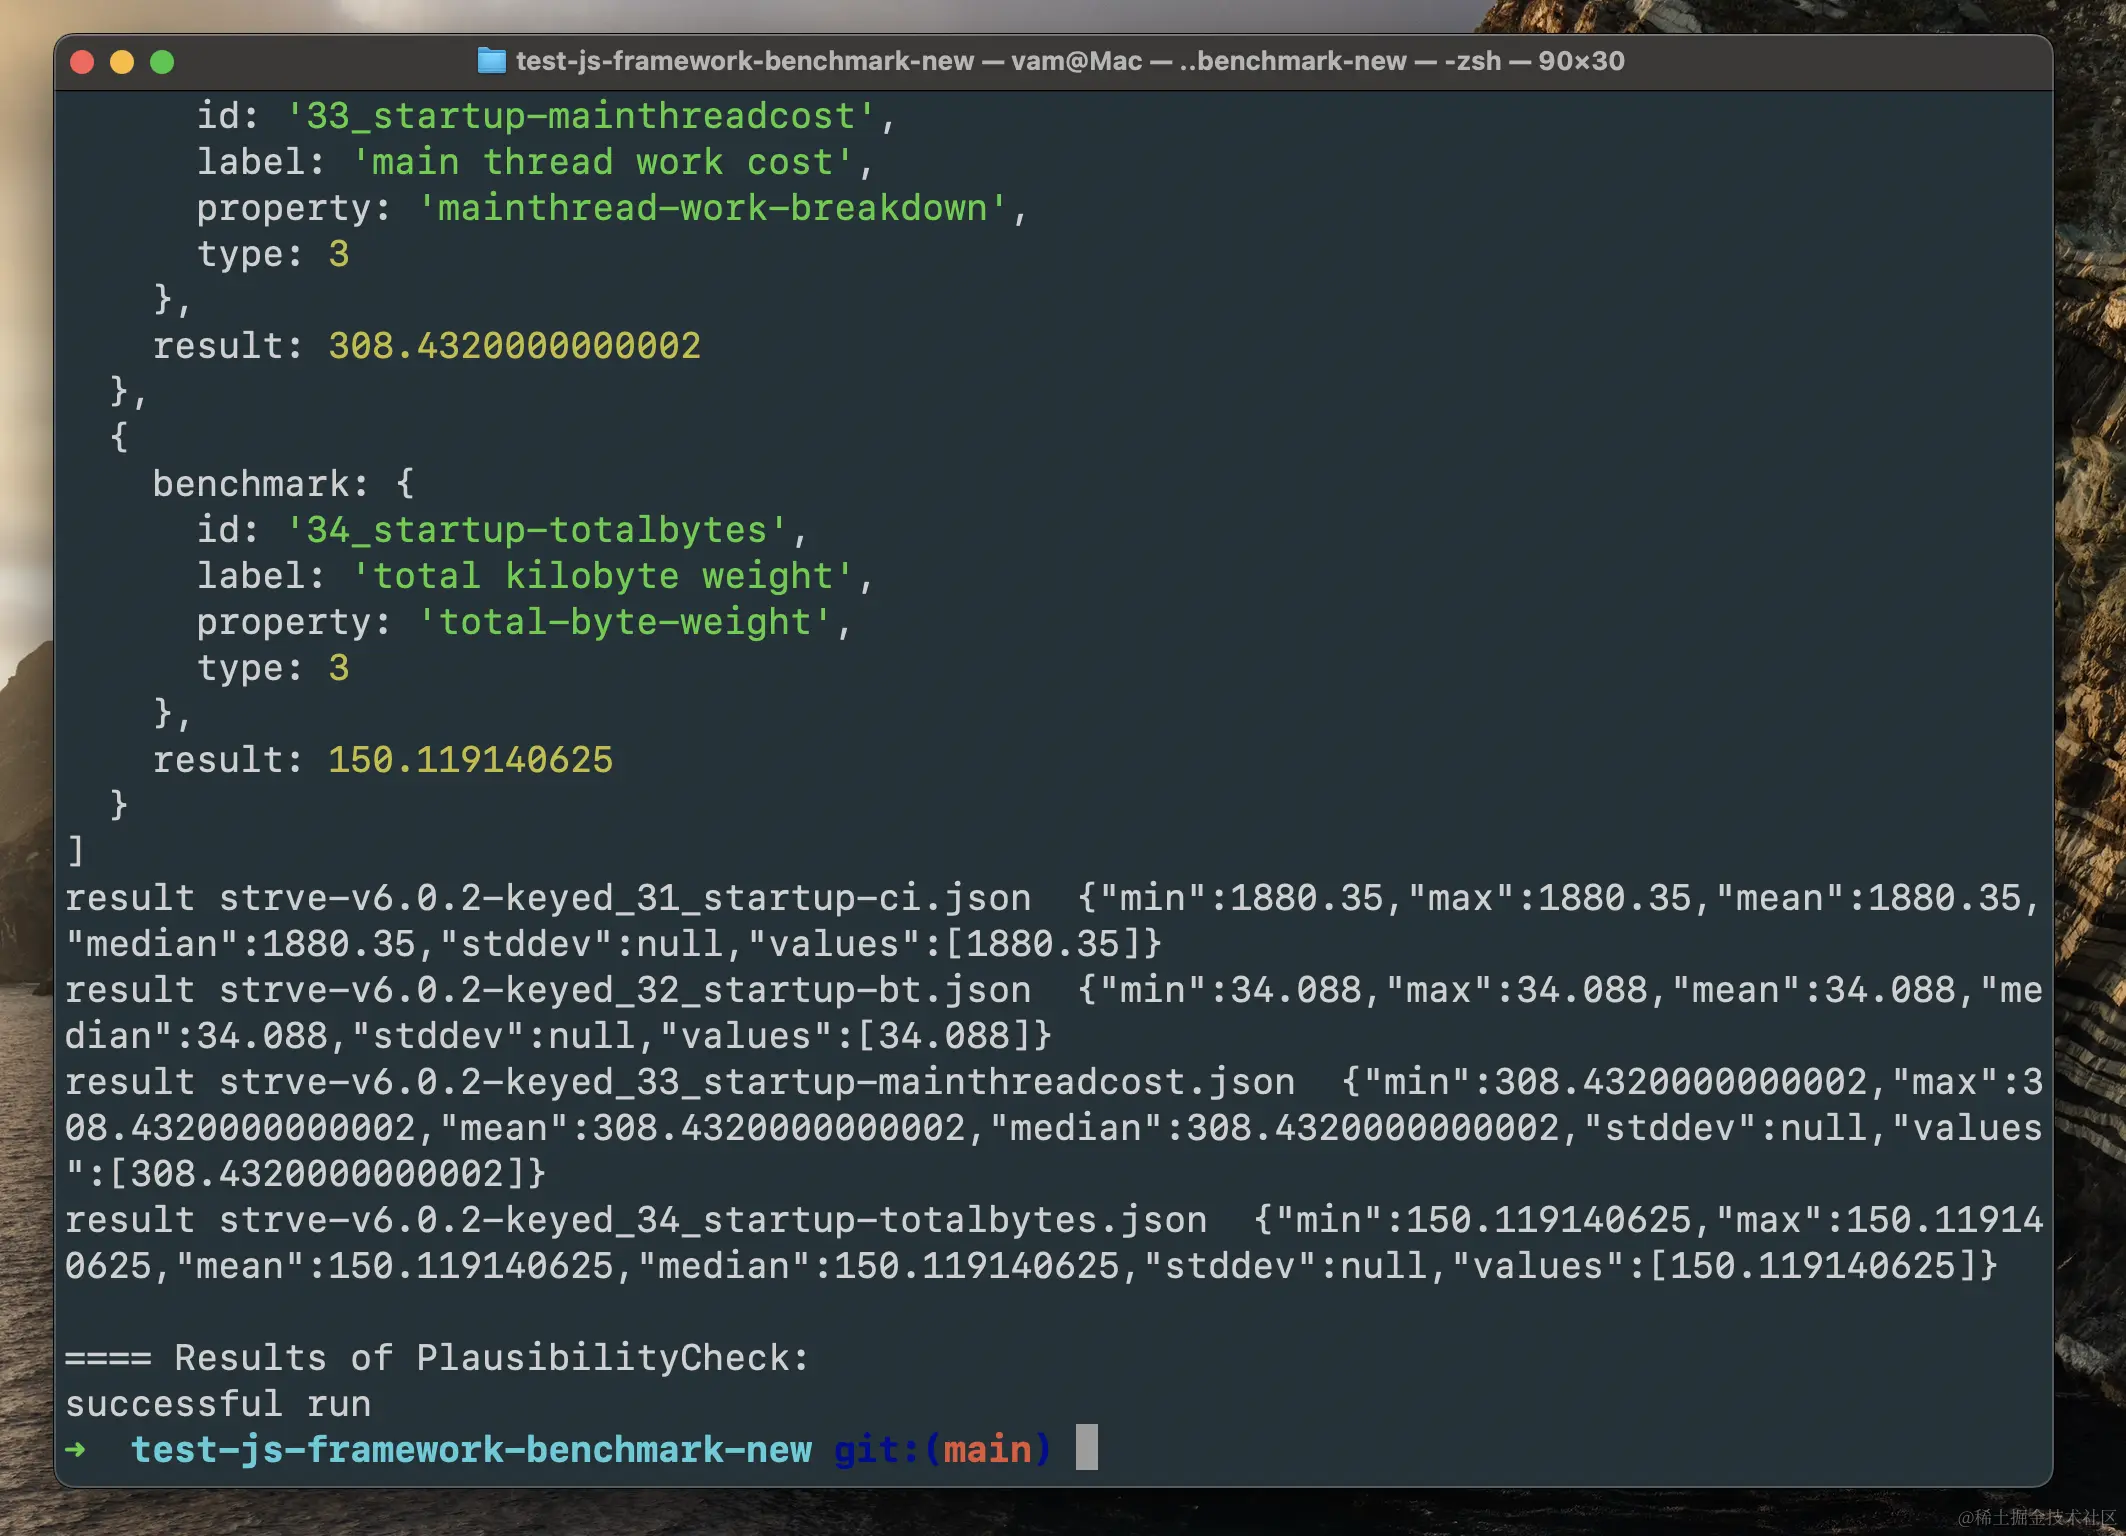Click the 'total-byte-weight' property string
Image resolution: width=2126 pixels, height=1536 pixels.
tap(624, 622)
